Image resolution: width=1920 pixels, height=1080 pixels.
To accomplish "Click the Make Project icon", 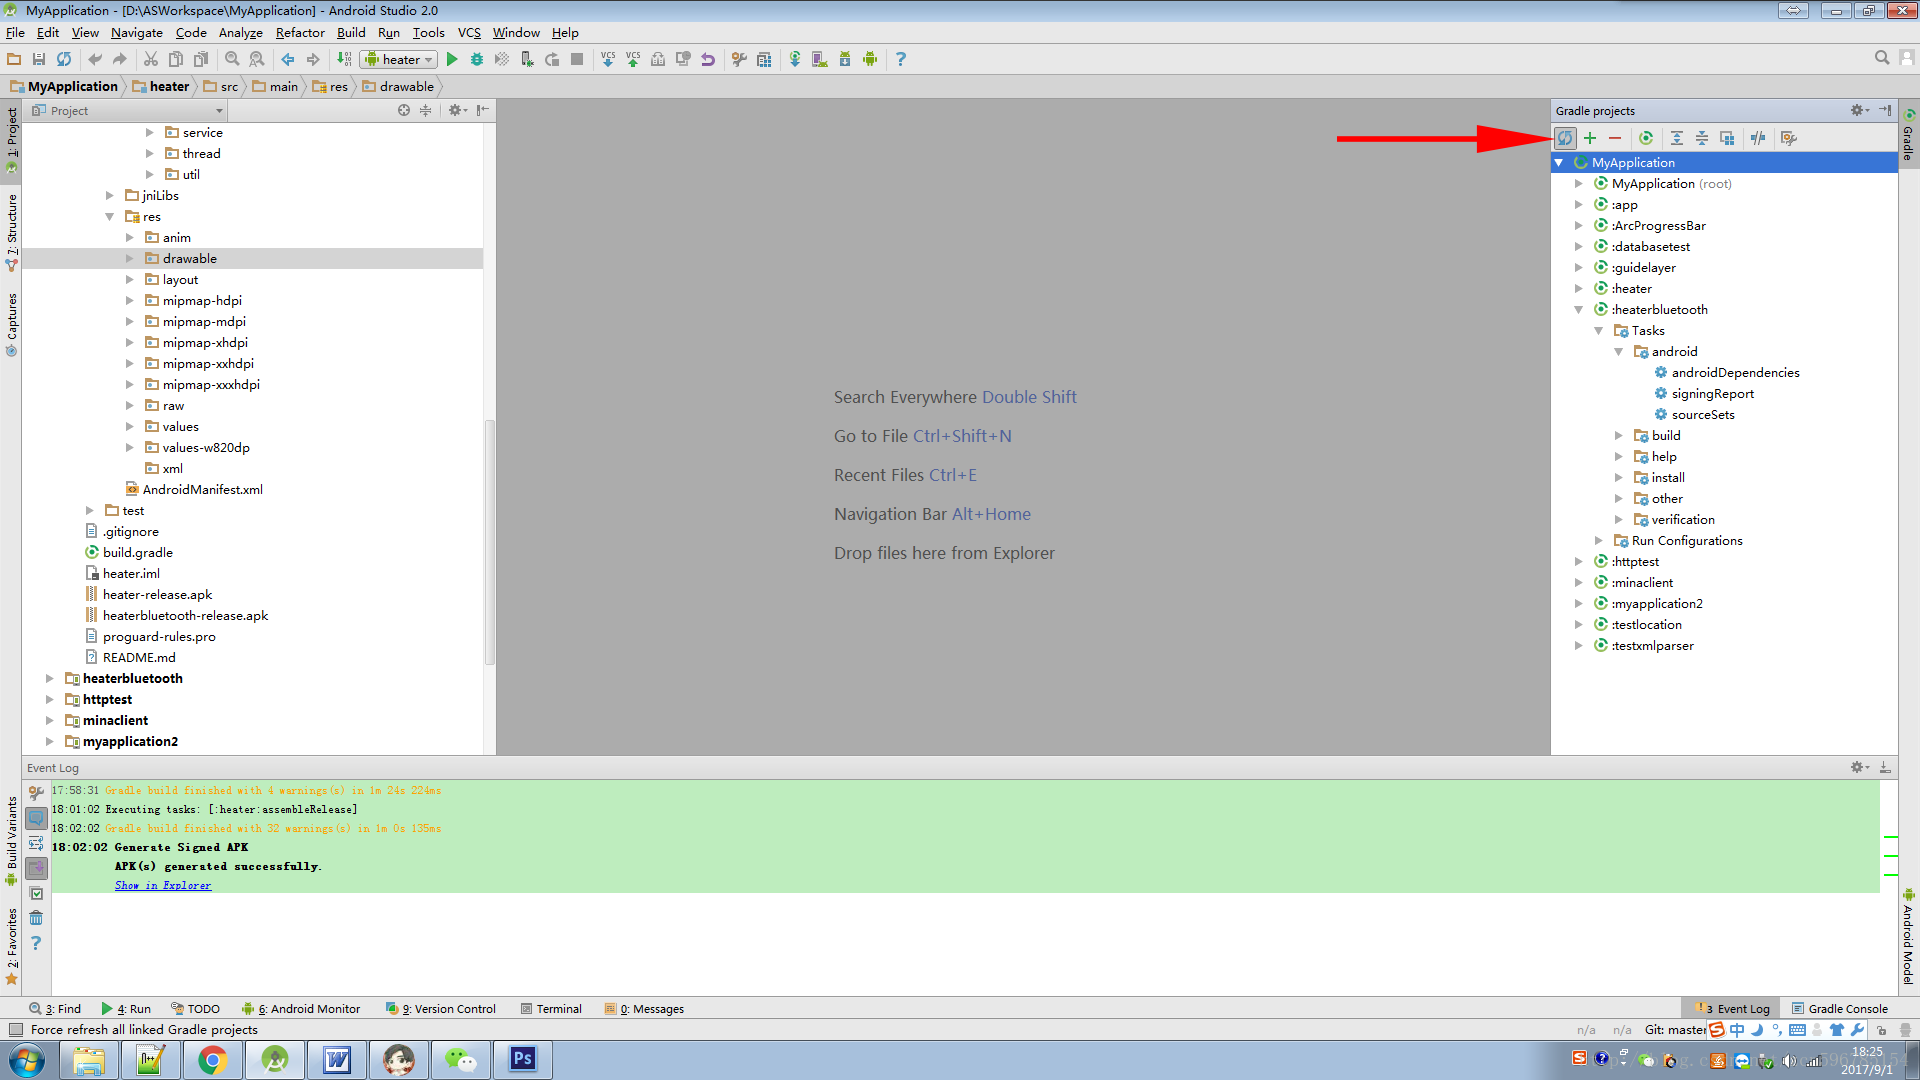I will click(344, 59).
